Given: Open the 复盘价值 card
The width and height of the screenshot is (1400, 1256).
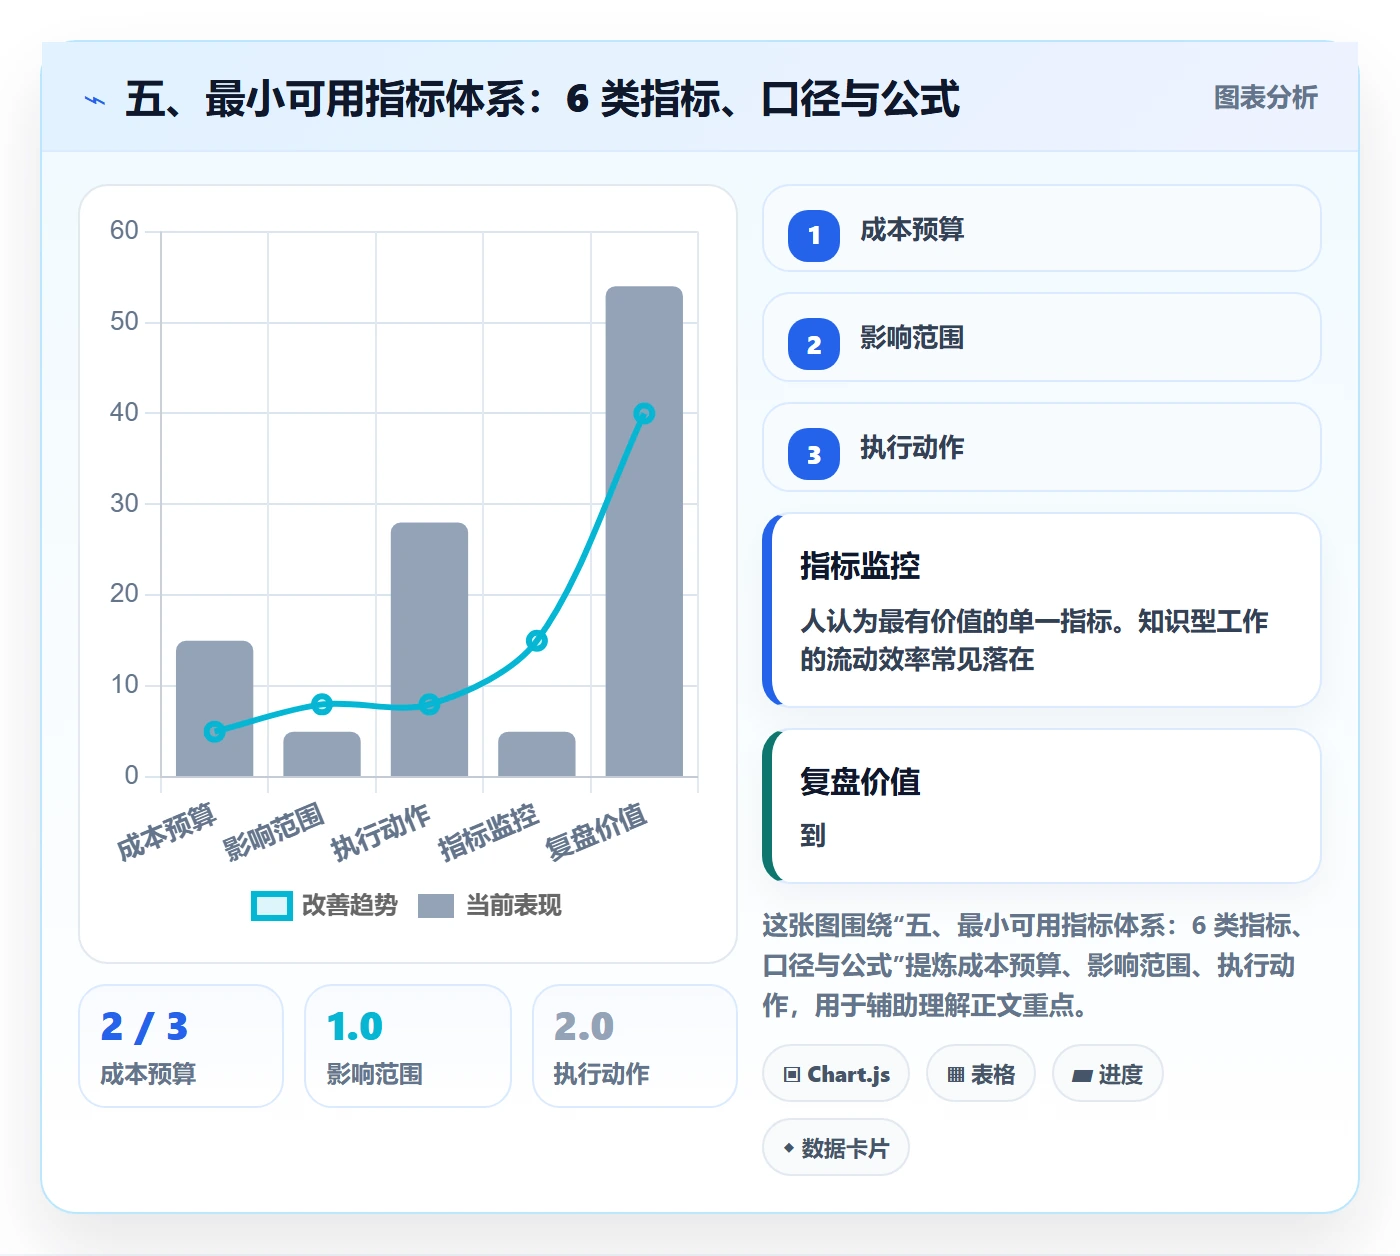Looking at the screenshot, I should click(x=1041, y=806).
